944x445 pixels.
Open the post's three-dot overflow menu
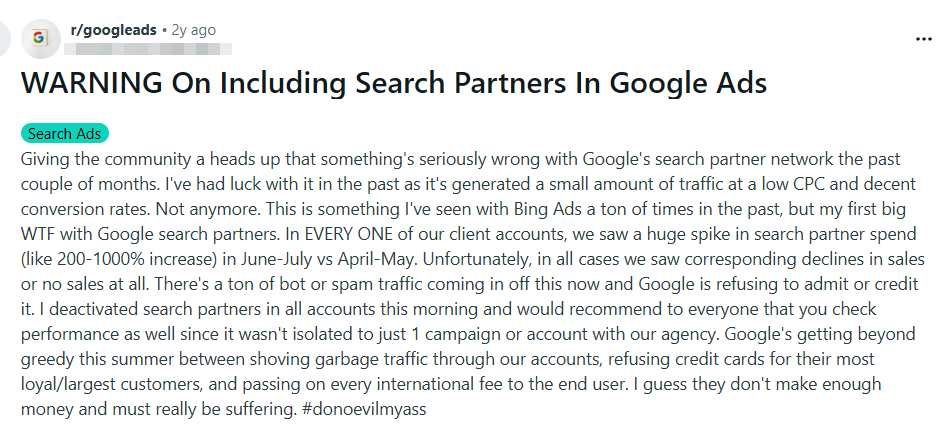point(923,38)
